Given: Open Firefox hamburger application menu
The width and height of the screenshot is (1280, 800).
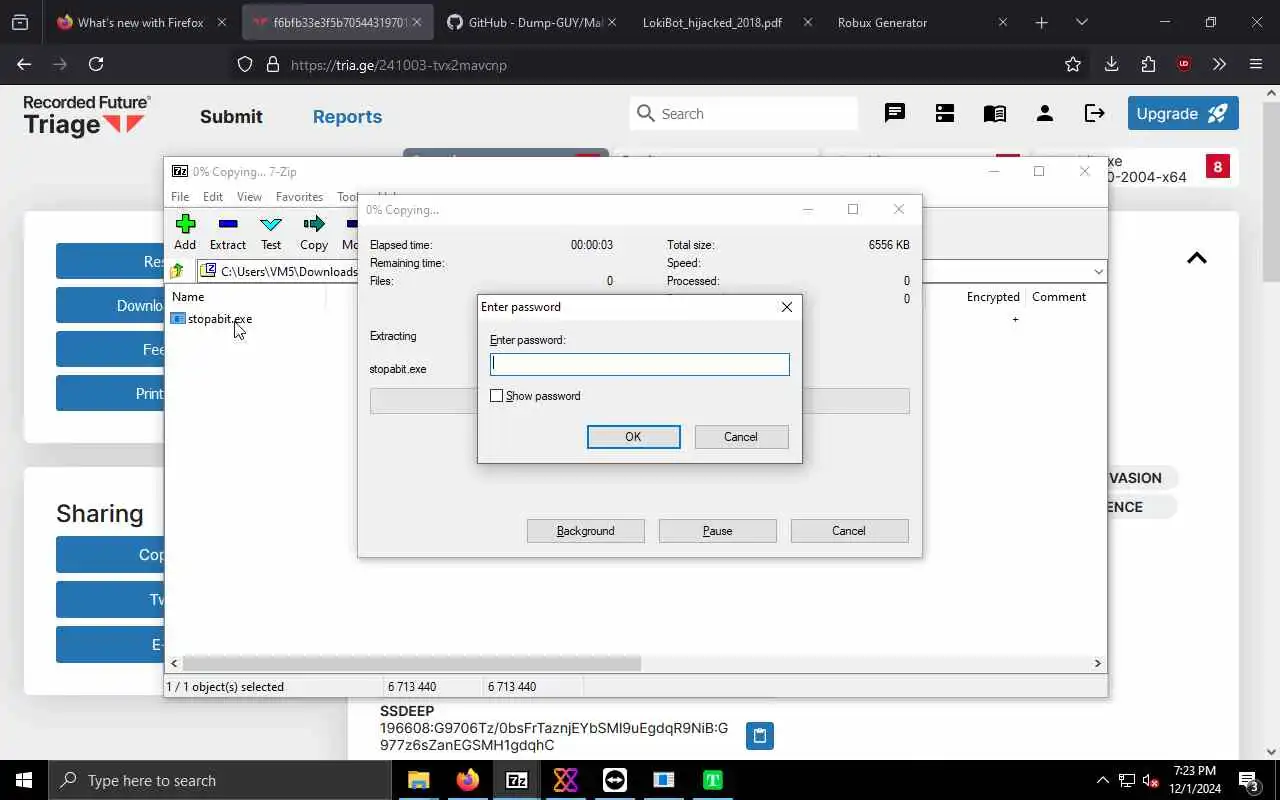Looking at the screenshot, I should pyautogui.click(x=1256, y=64).
